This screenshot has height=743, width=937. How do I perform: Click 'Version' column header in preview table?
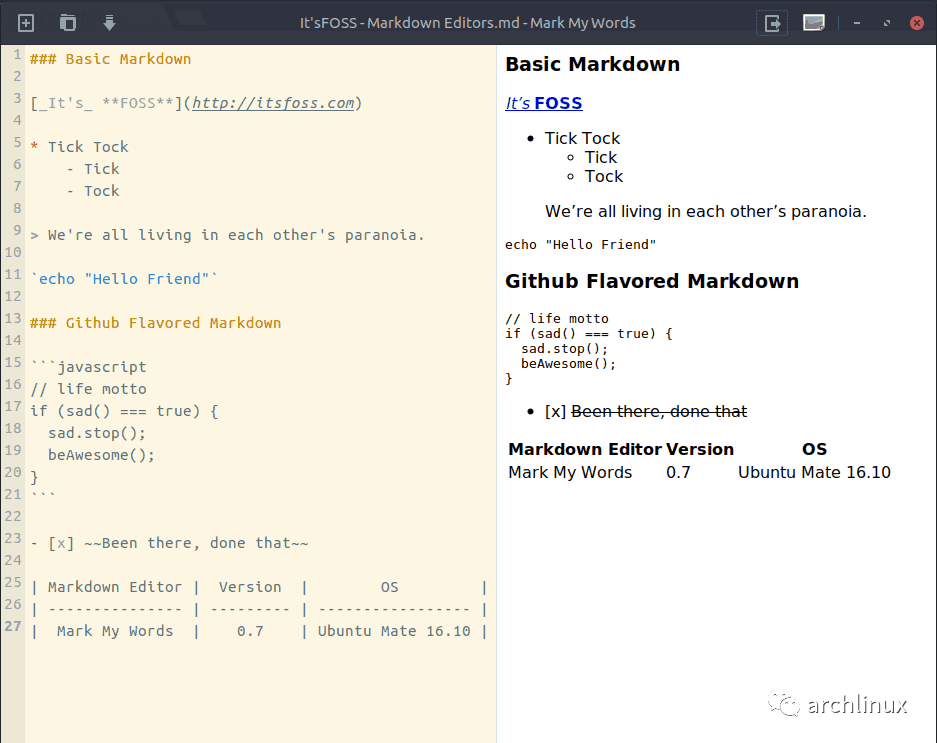coord(700,449)
